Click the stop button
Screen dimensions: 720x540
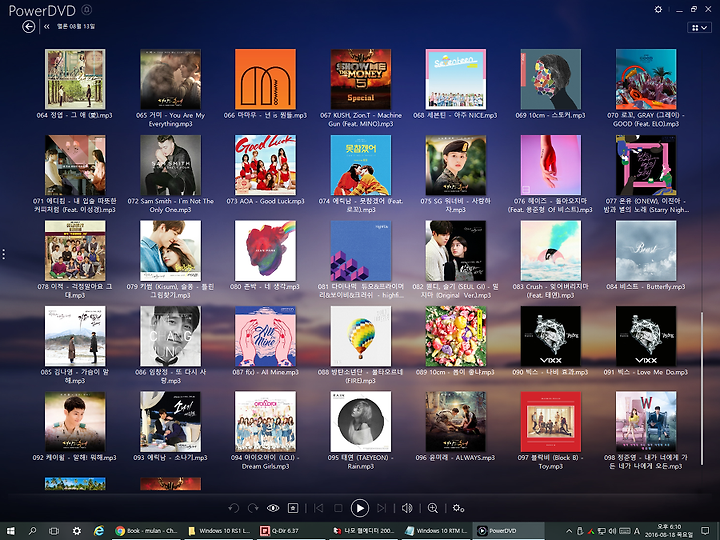coord(338,508)
